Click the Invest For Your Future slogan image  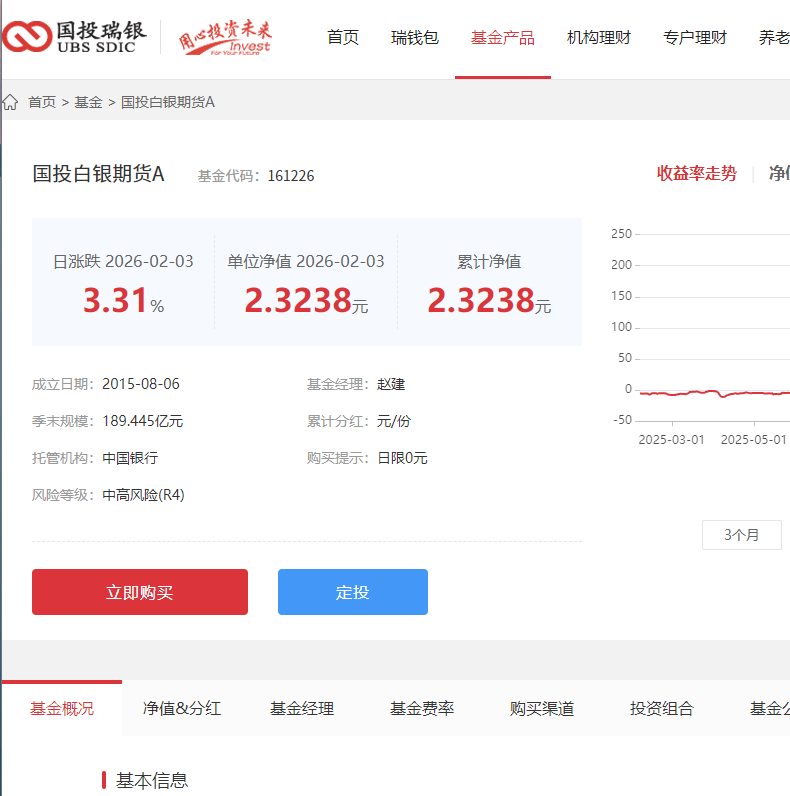225,39
